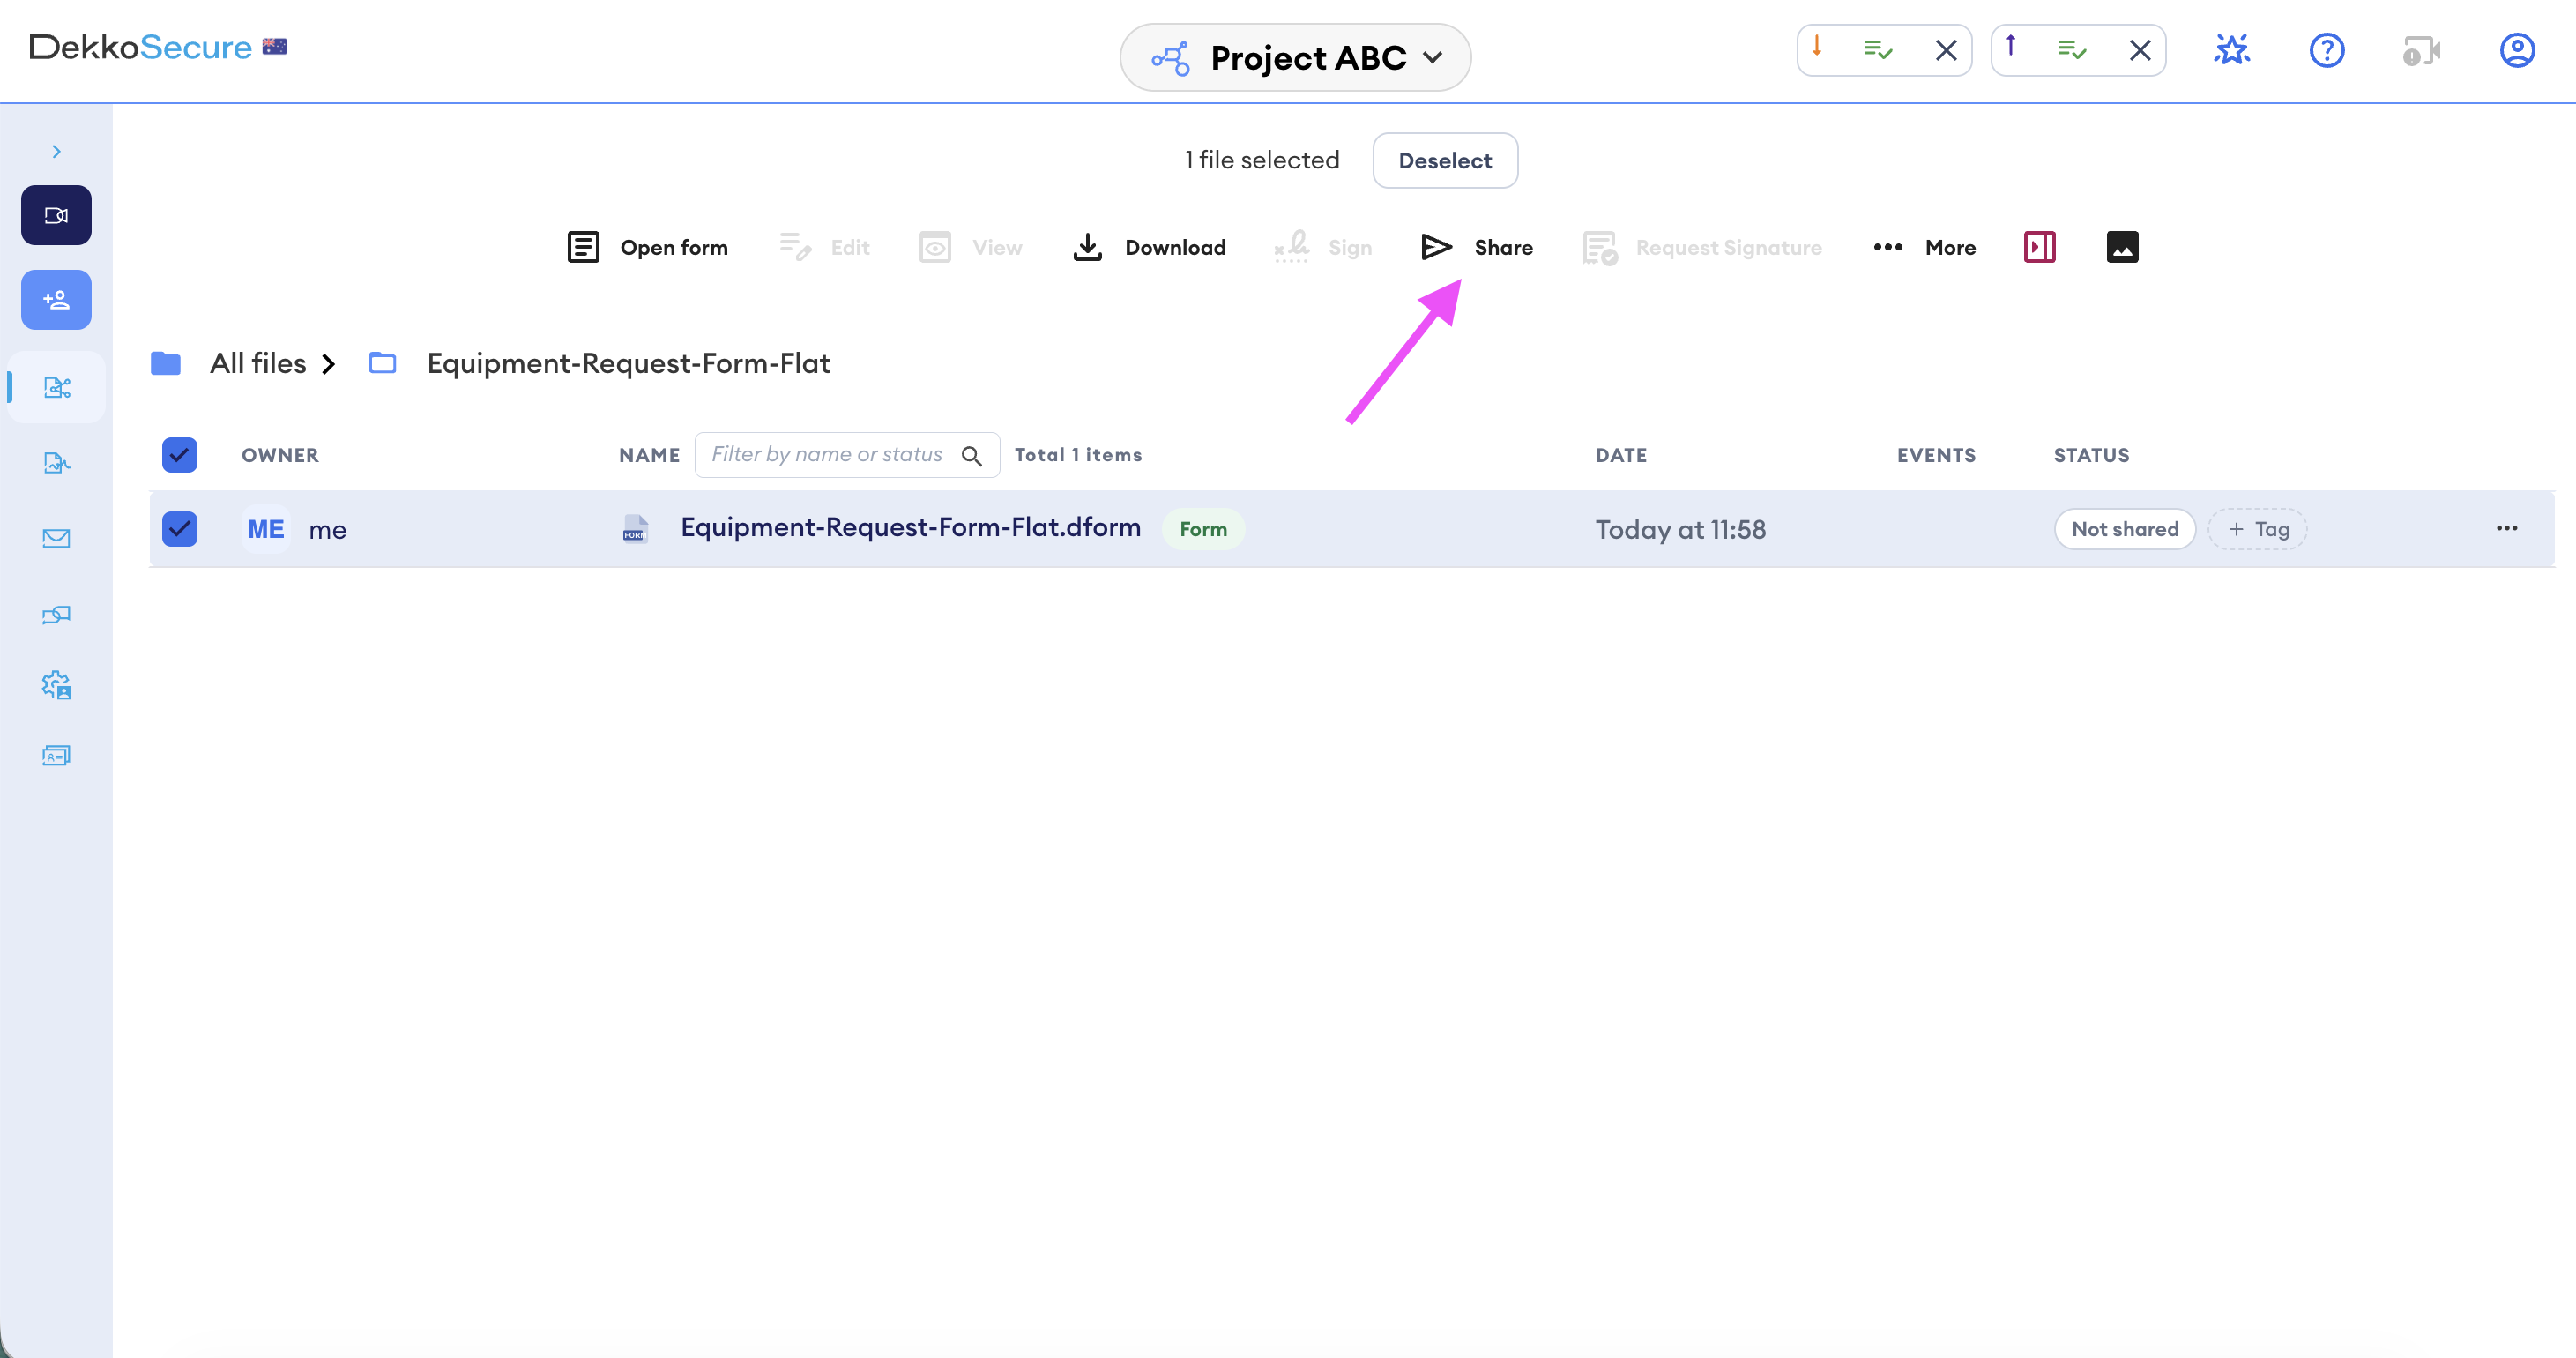Open the More actions menu
The width and height of the screenshot is (2576, 1358).
tap(1924, 247)
